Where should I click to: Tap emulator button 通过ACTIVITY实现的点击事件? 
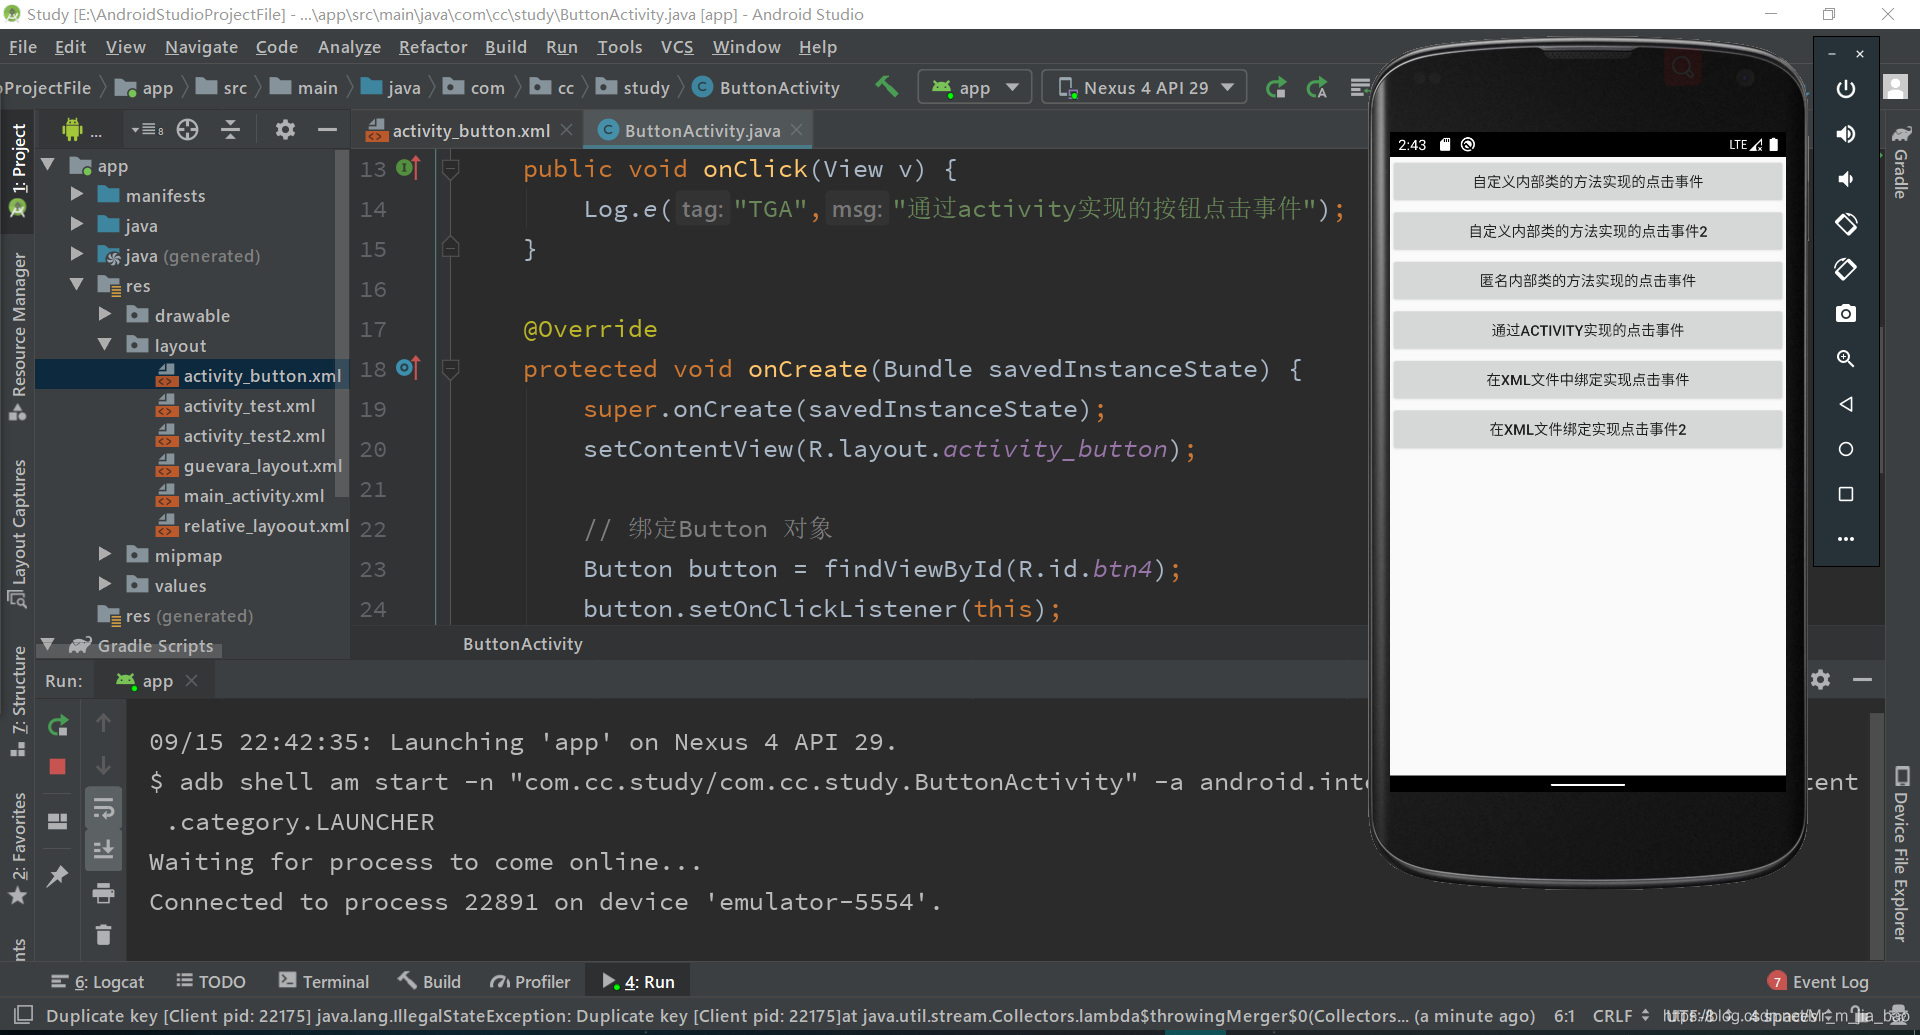[1588, 330]
